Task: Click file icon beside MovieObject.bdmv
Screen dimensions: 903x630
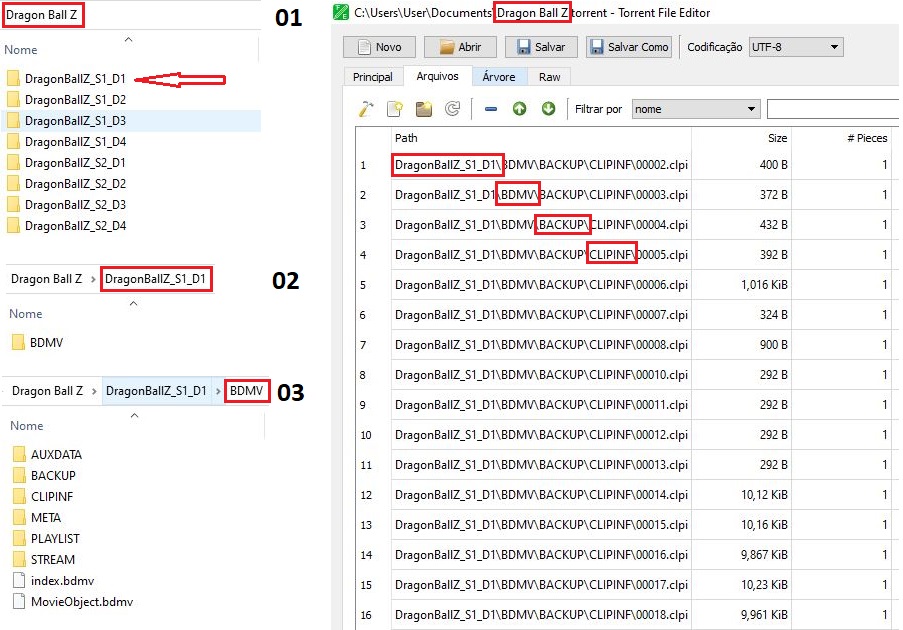Action: (19, 602)
